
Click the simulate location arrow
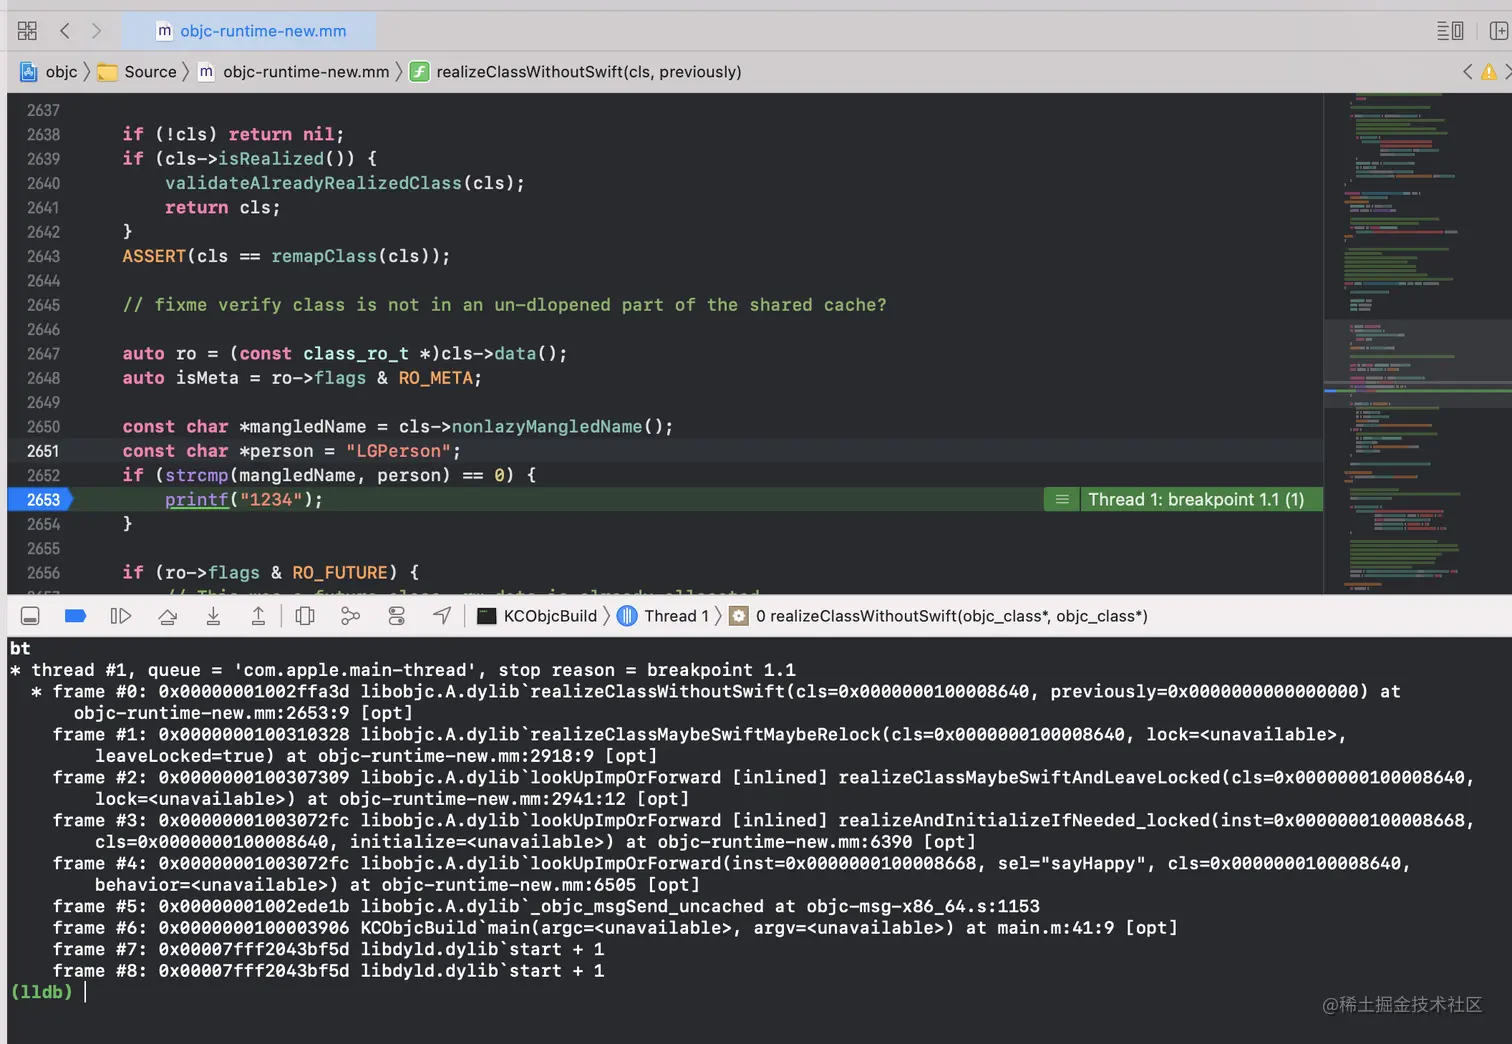click(x=442, y=616)
